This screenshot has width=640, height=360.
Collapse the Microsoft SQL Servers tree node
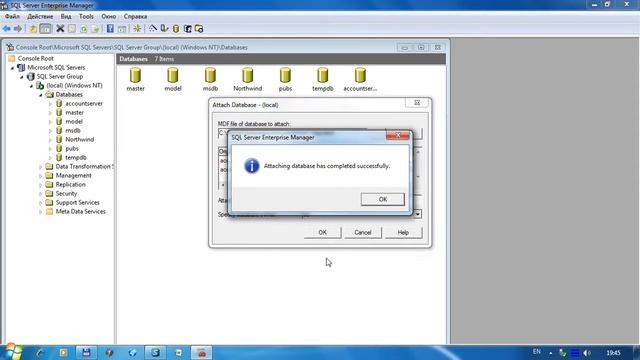point(12,68)
